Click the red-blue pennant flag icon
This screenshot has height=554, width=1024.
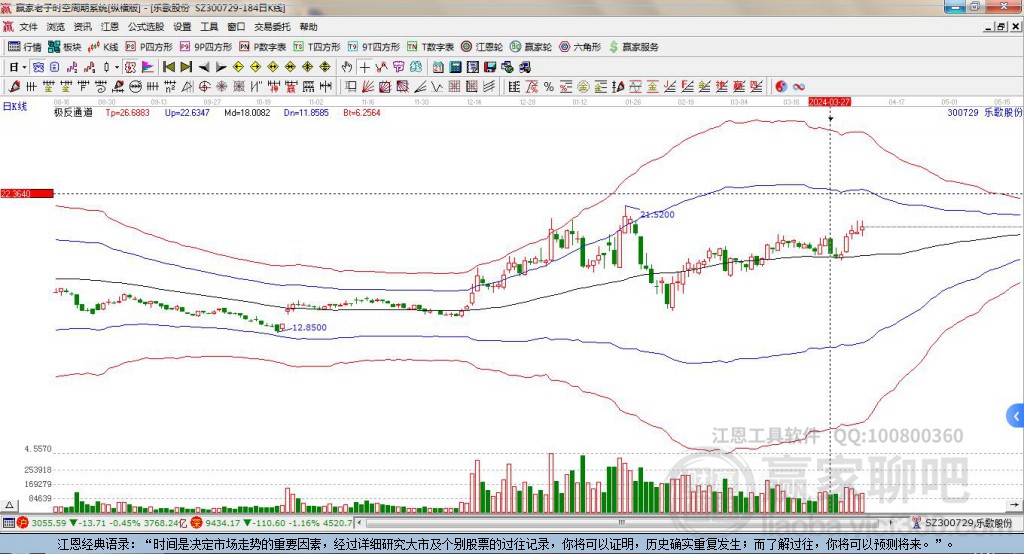point(148,67)
